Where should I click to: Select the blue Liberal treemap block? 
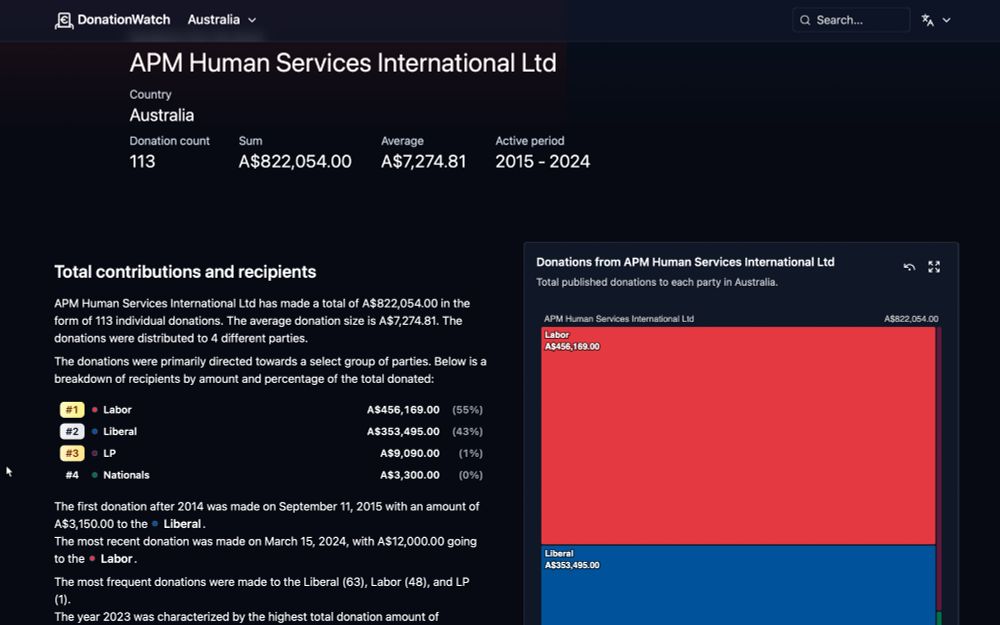pos(738,585)
